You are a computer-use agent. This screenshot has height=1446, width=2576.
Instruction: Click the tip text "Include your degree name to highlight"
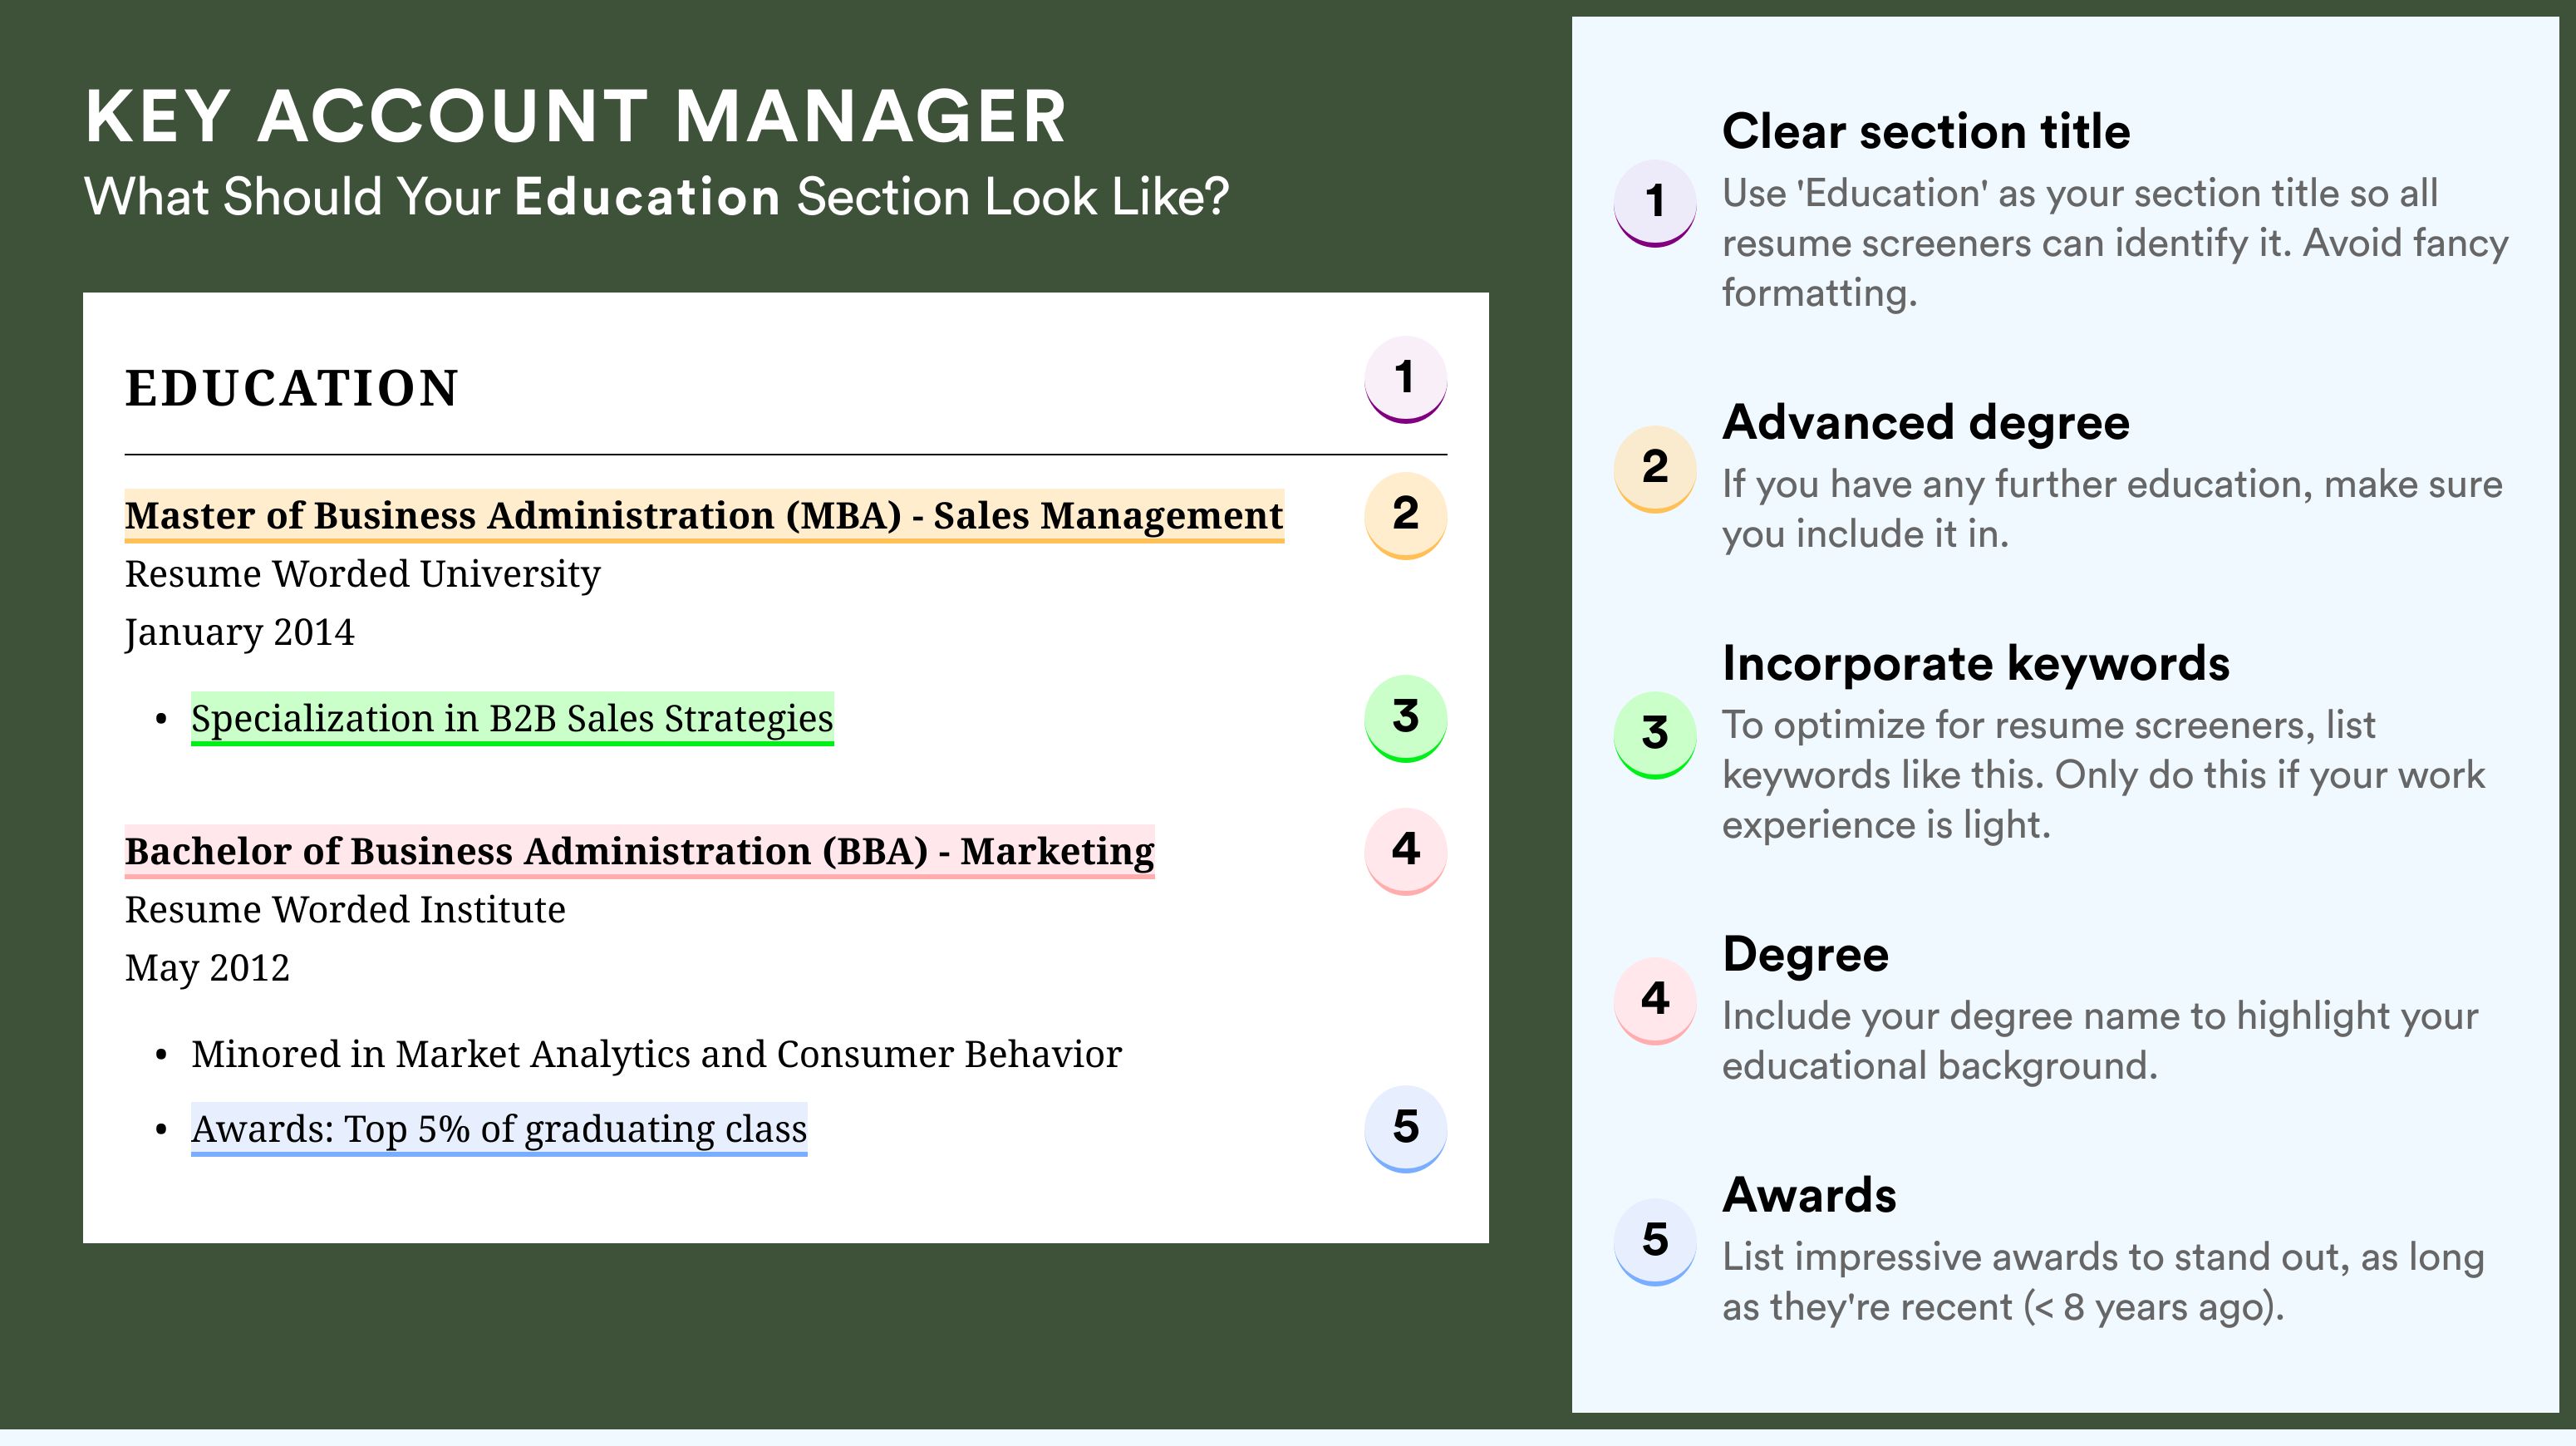click(x=2100, y=1041)
